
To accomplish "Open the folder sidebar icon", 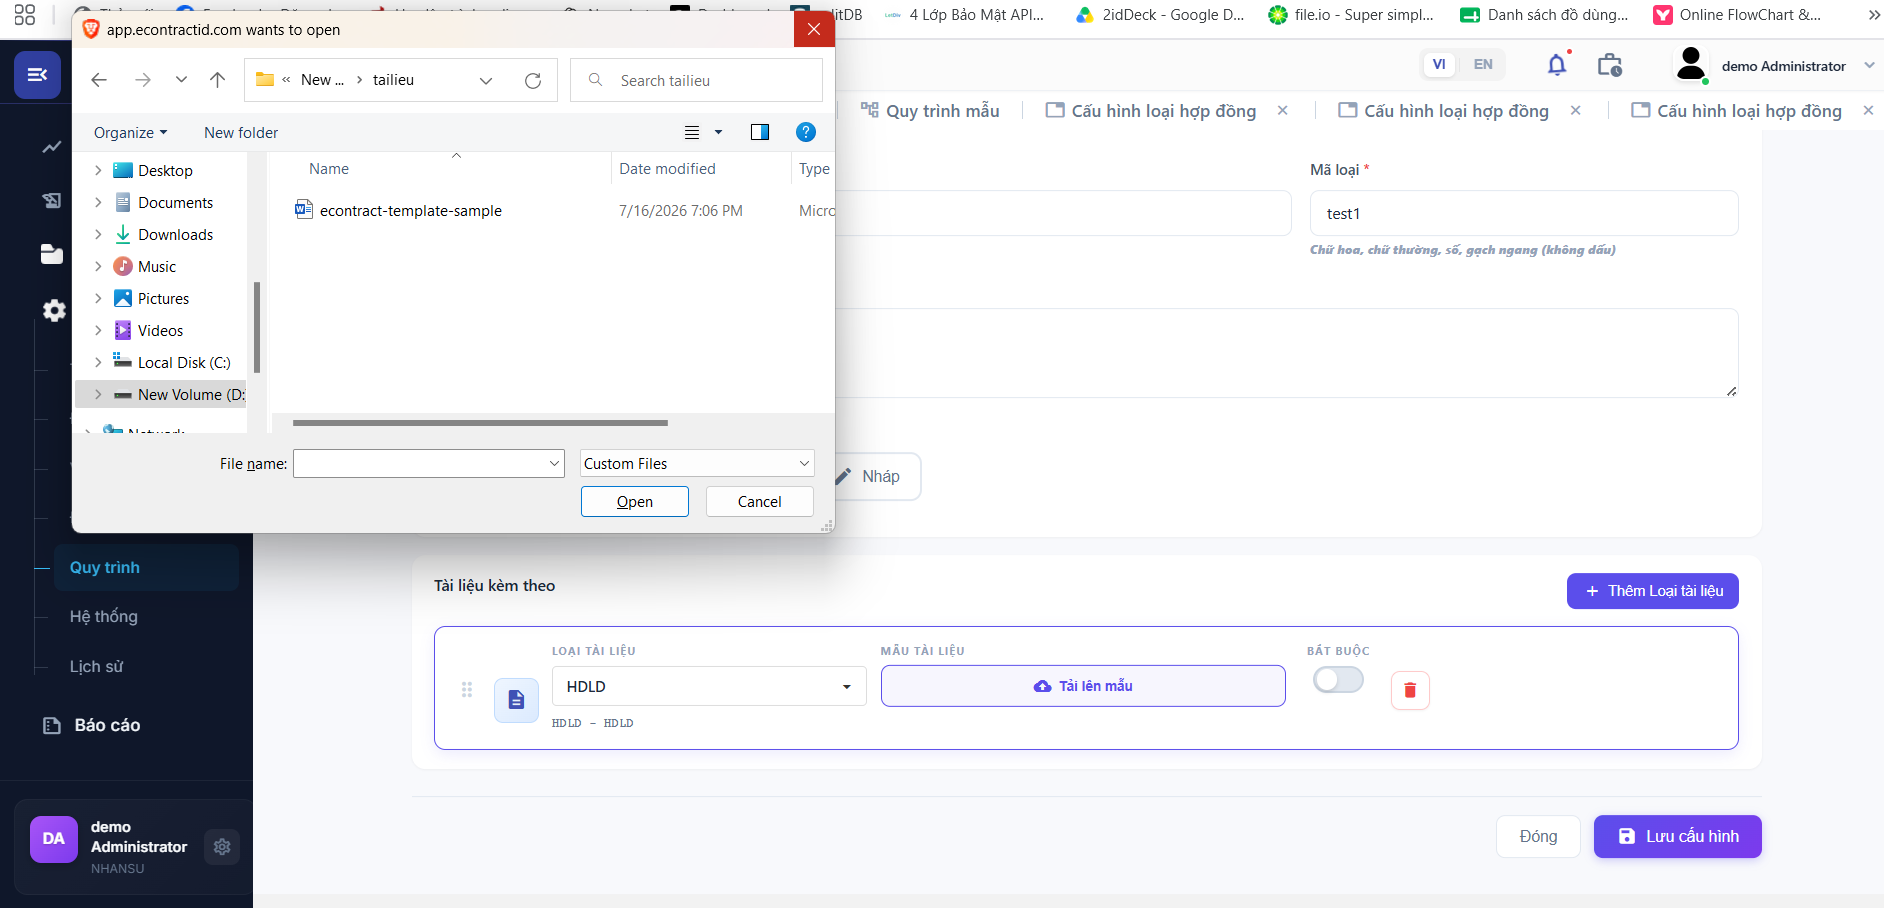I will 52,254.
